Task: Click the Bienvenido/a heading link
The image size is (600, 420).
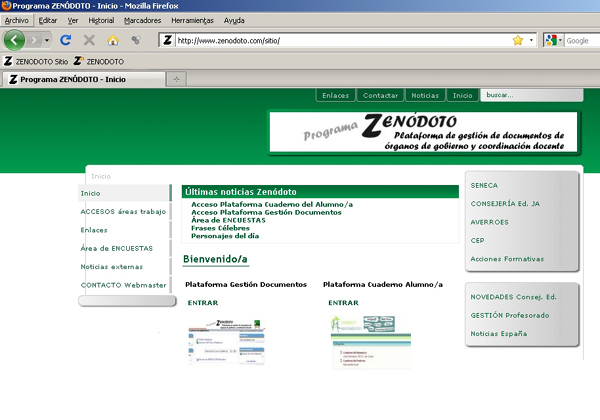Action: point(215,259)
